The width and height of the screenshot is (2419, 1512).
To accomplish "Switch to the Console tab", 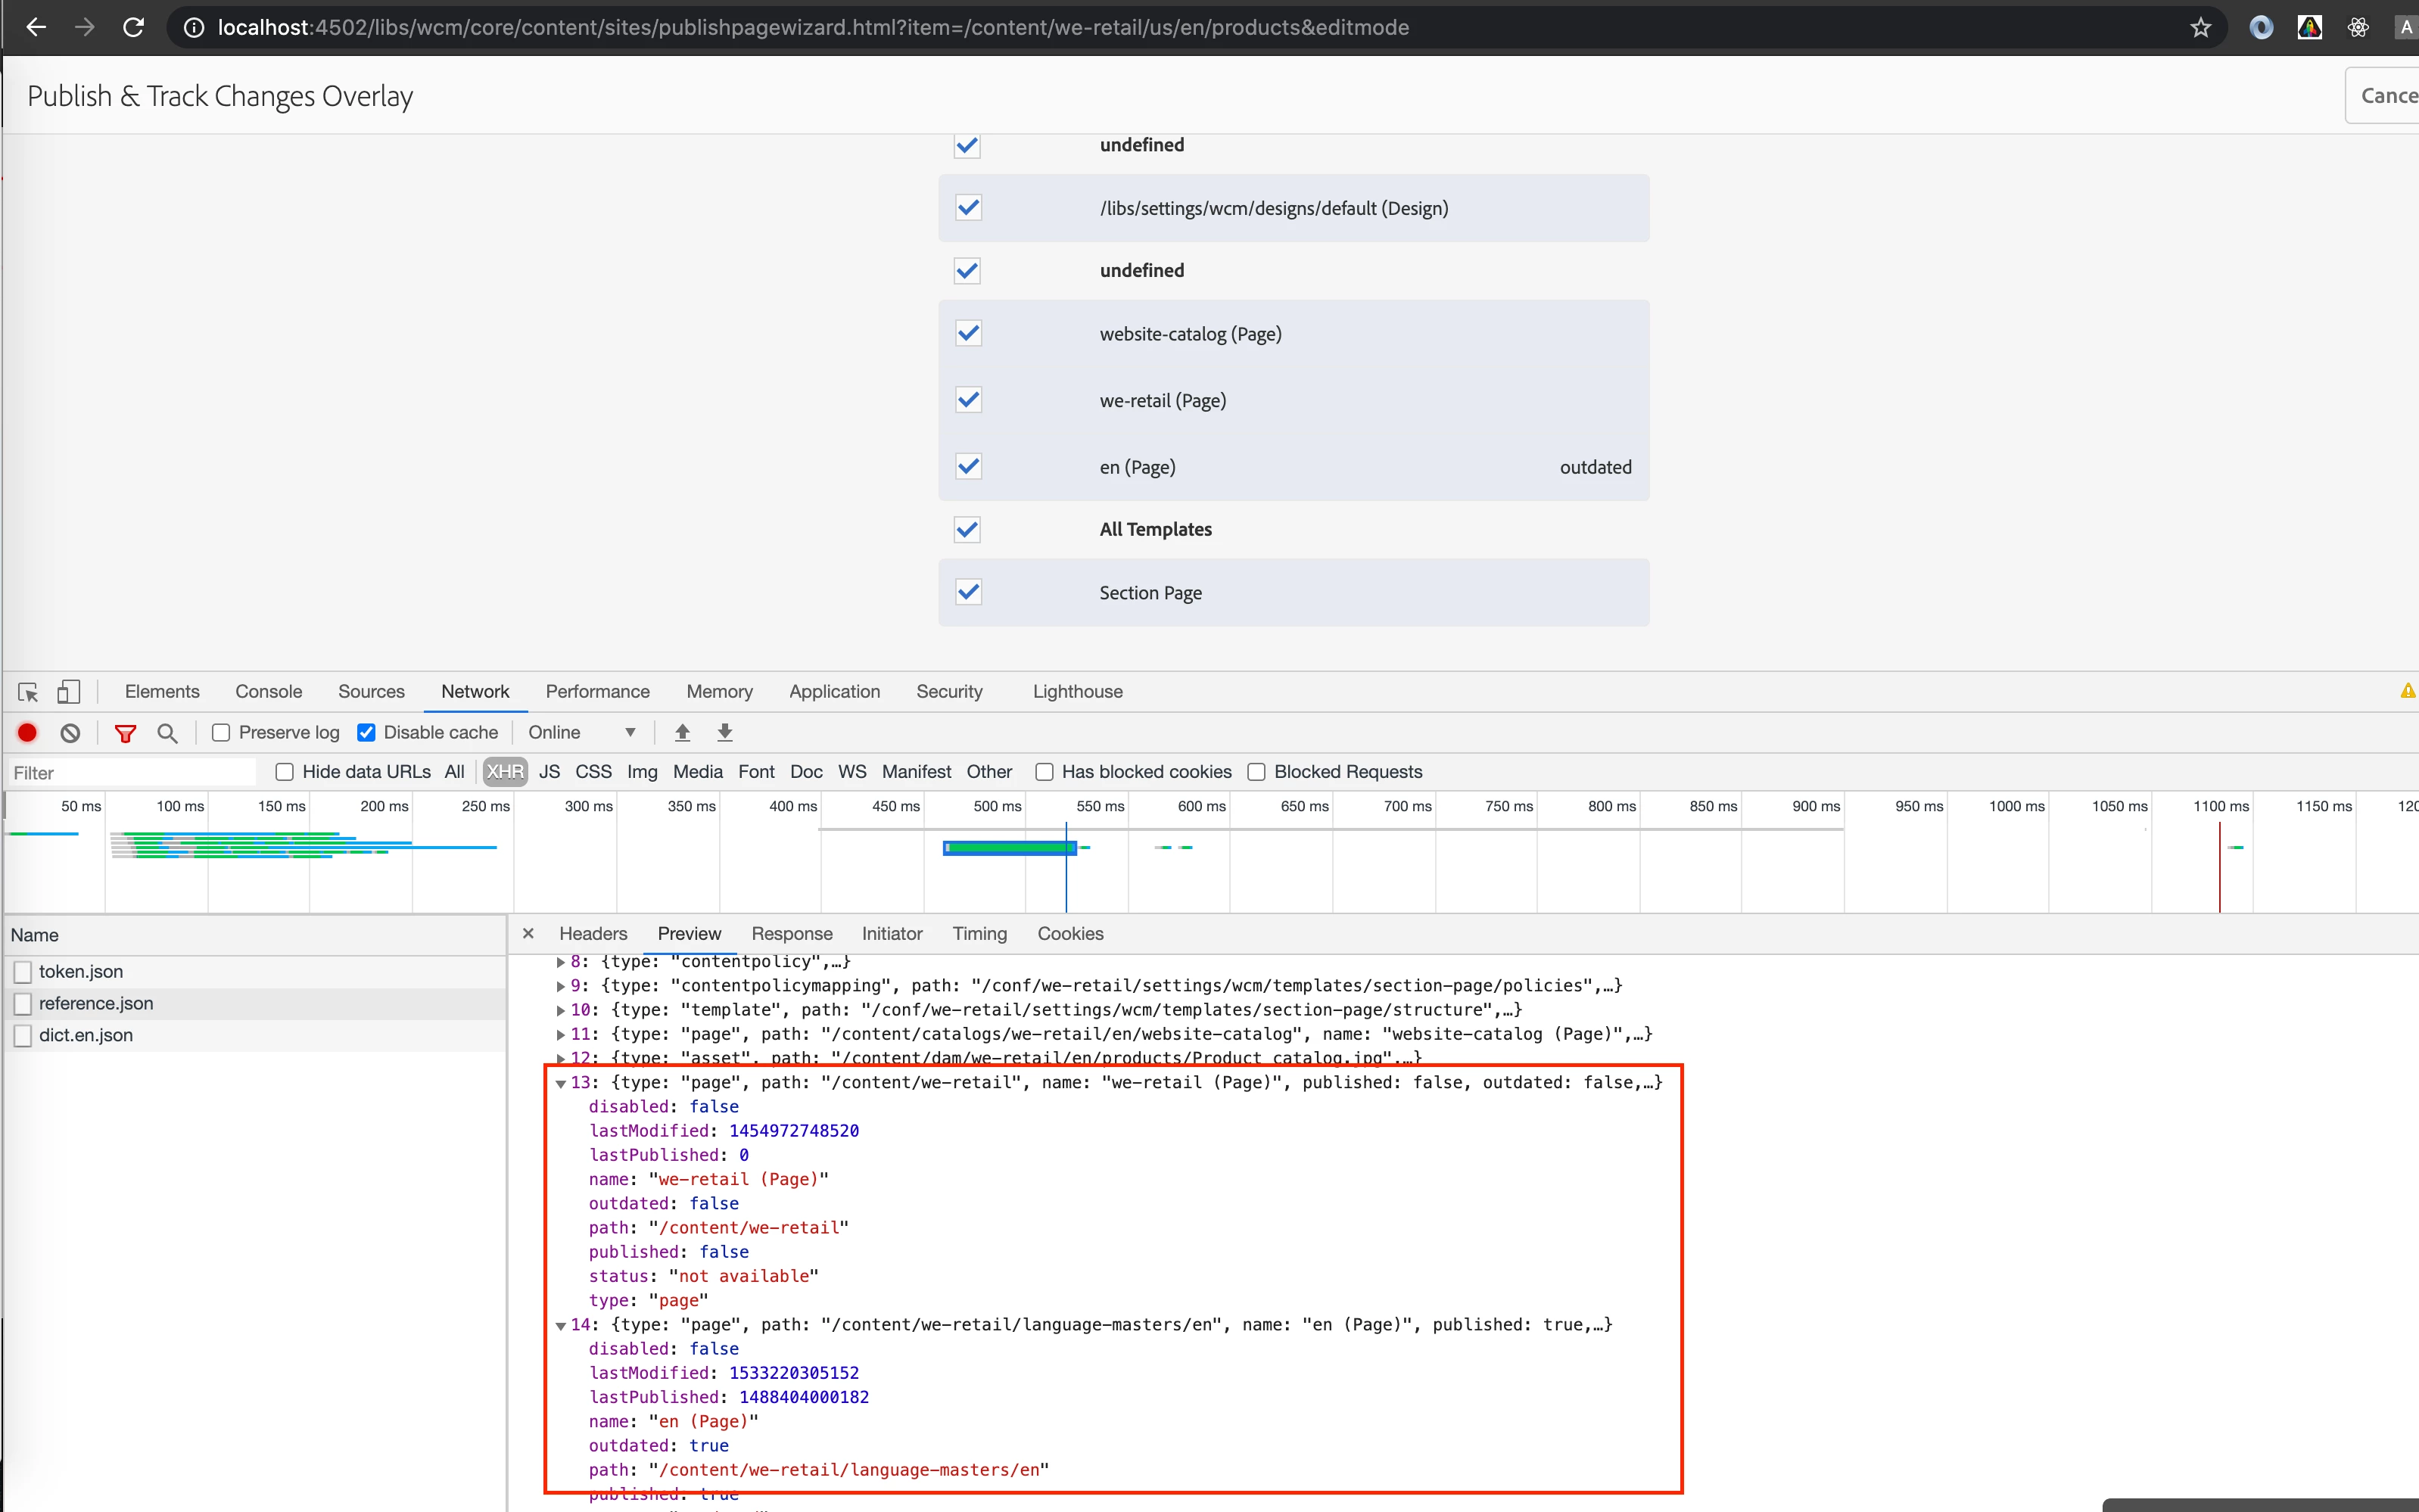I will pos(268,692).
